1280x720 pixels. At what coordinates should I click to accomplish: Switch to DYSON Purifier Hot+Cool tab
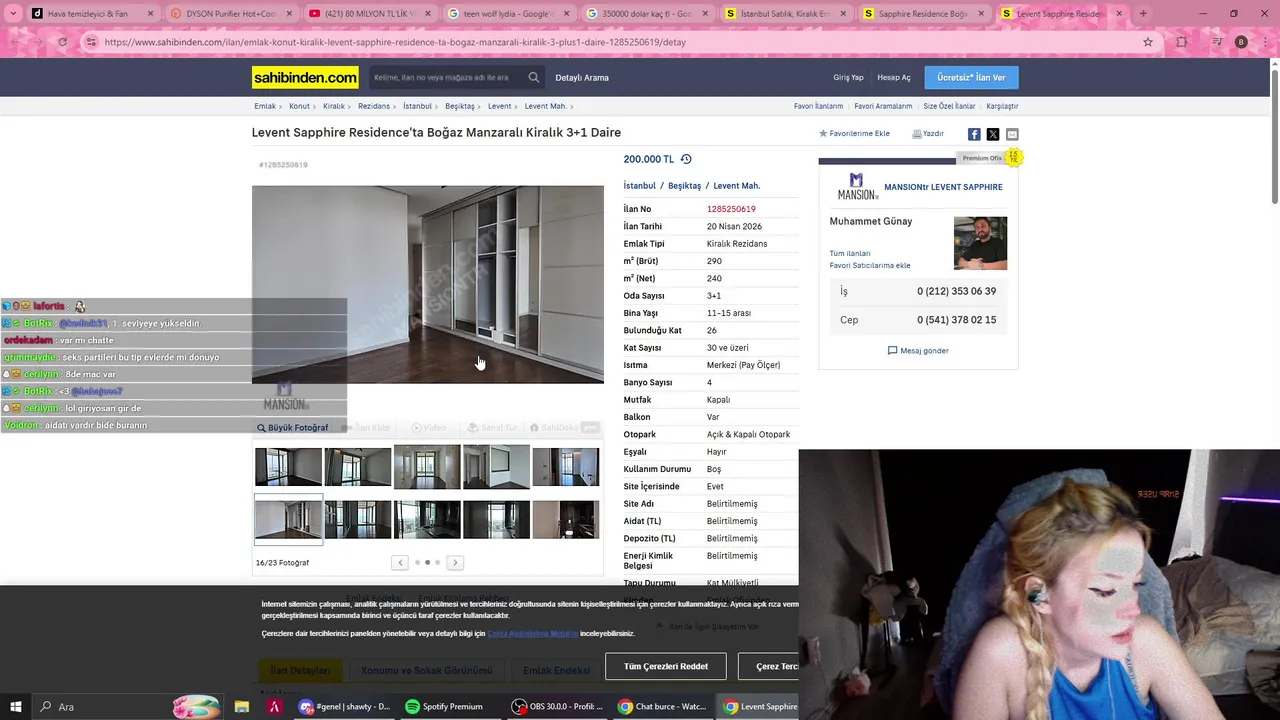232,14
